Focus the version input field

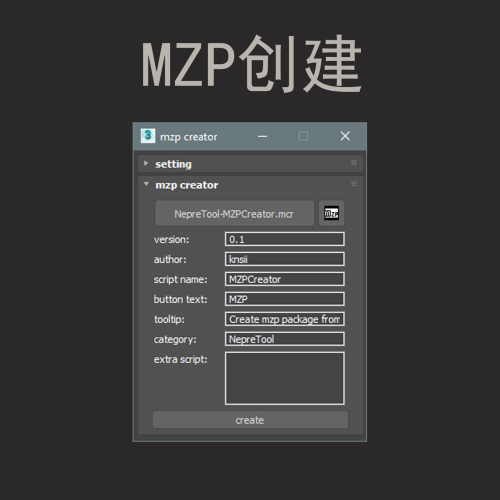point(285,239)
